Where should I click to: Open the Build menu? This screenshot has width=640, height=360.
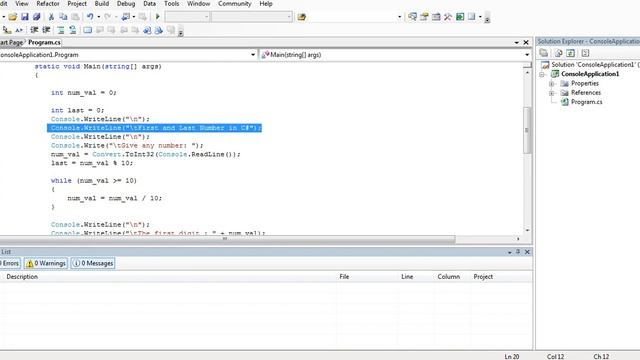[102, 4]
